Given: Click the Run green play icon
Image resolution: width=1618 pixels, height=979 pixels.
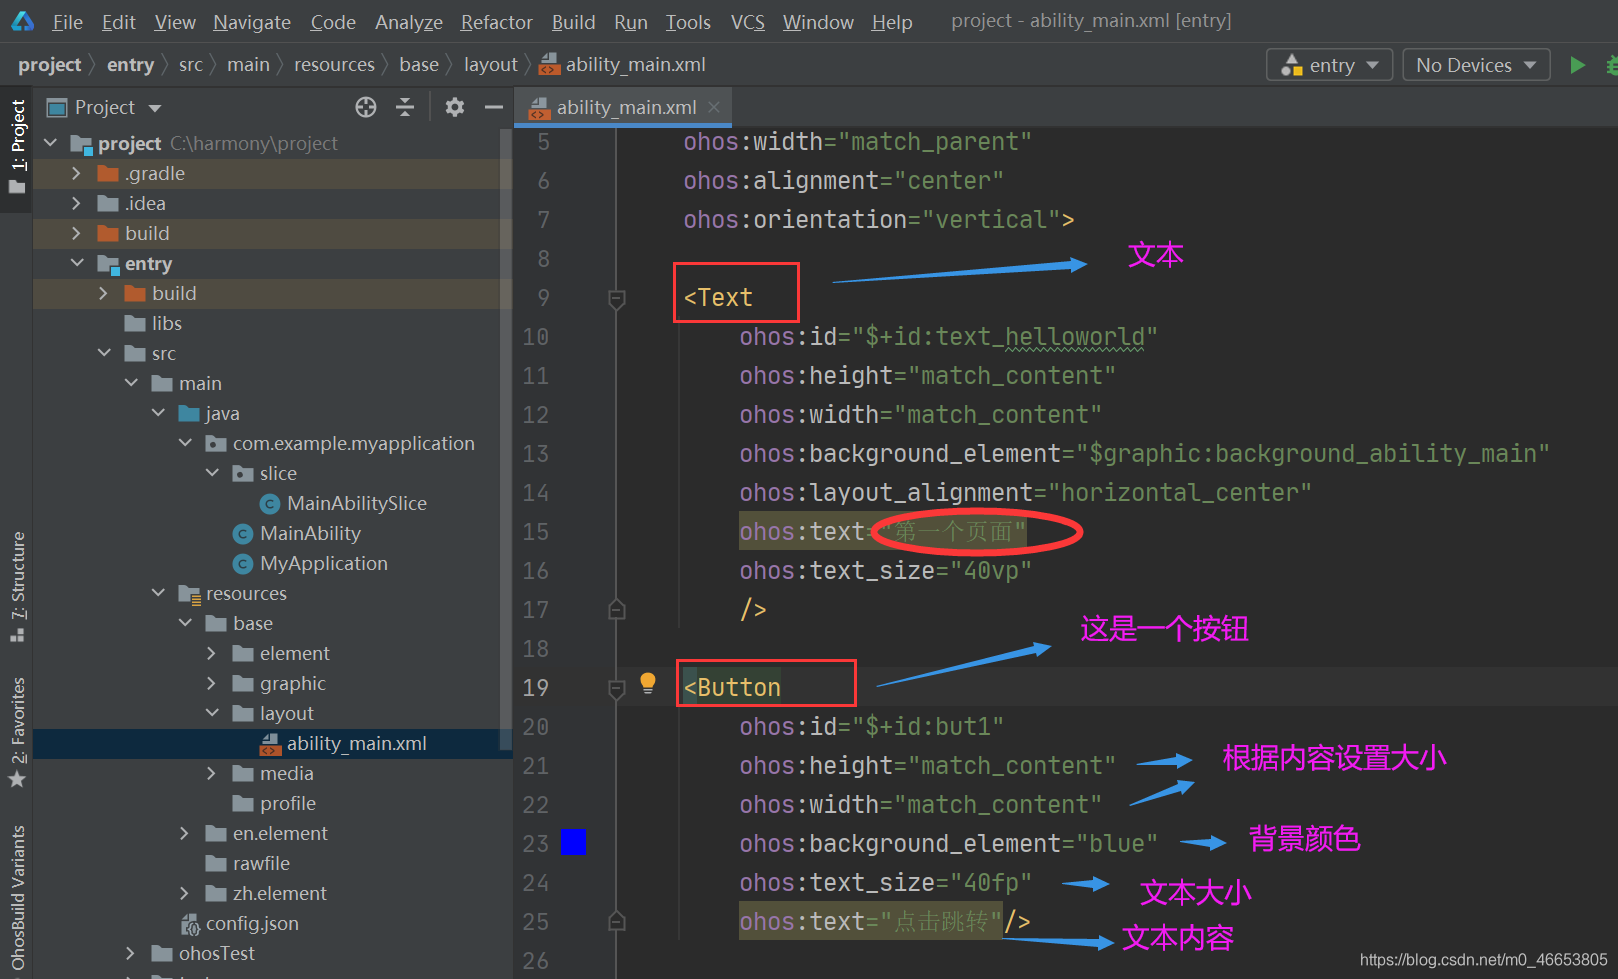Looking at the screenshot, I should tap(1577, 65).
